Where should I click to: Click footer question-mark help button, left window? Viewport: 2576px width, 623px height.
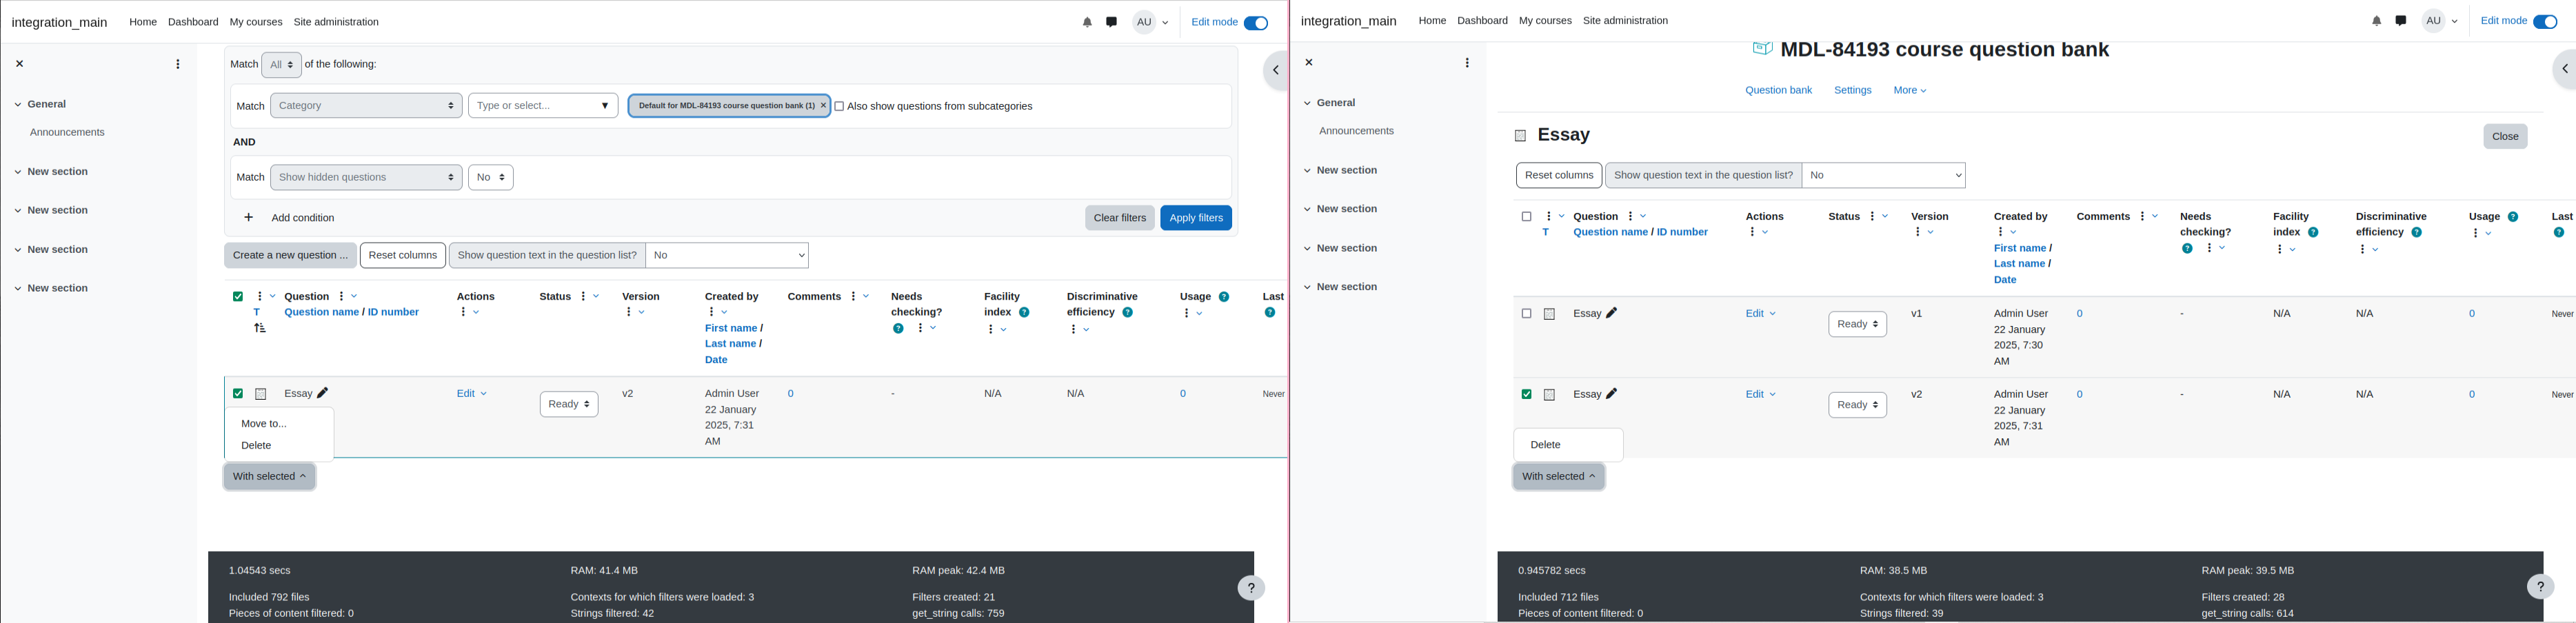pyautogui.click(x=1251, y=588)
